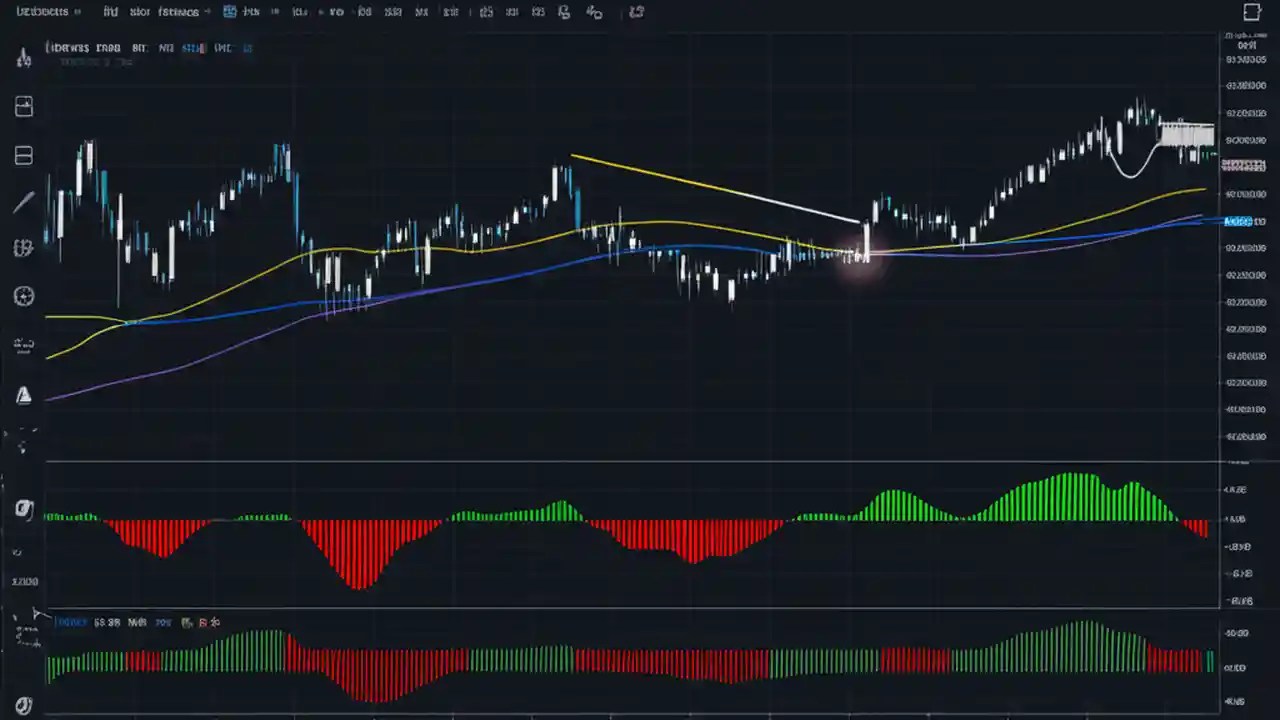Enable the alerts bell in the toolbar
This screenshot has height=720, width=1280.
point(563,12)
